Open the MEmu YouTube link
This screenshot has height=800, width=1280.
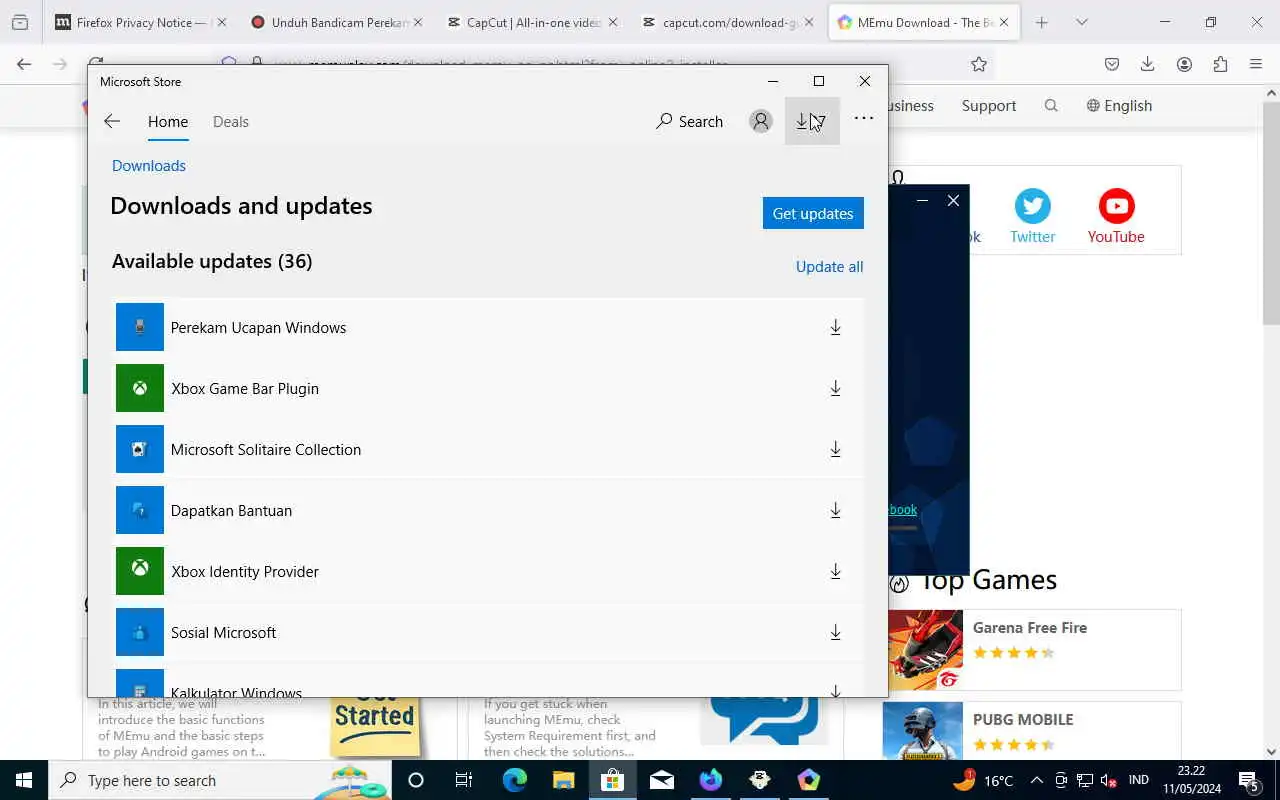coord(1116,216)
